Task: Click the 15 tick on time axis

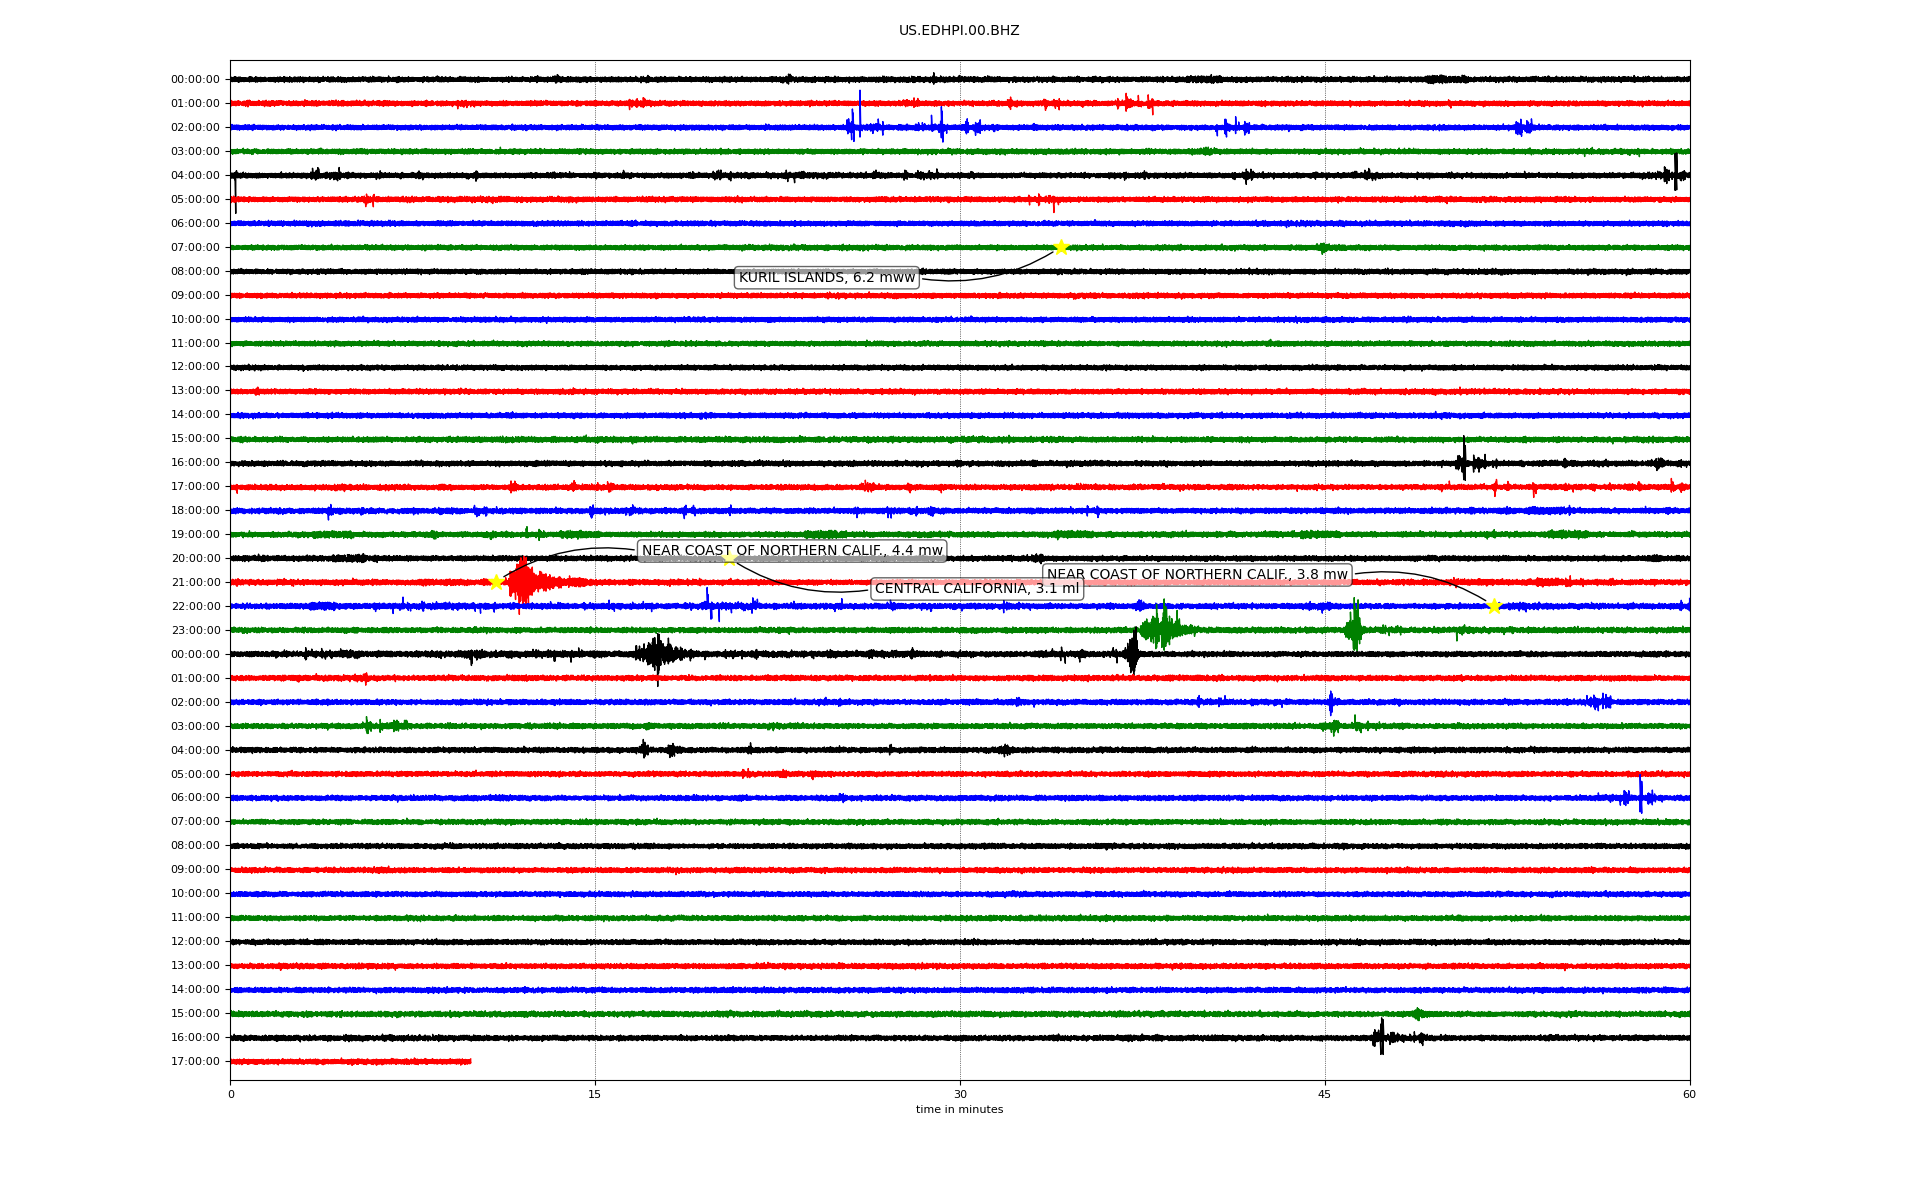Action: [x=595, y=1094]
